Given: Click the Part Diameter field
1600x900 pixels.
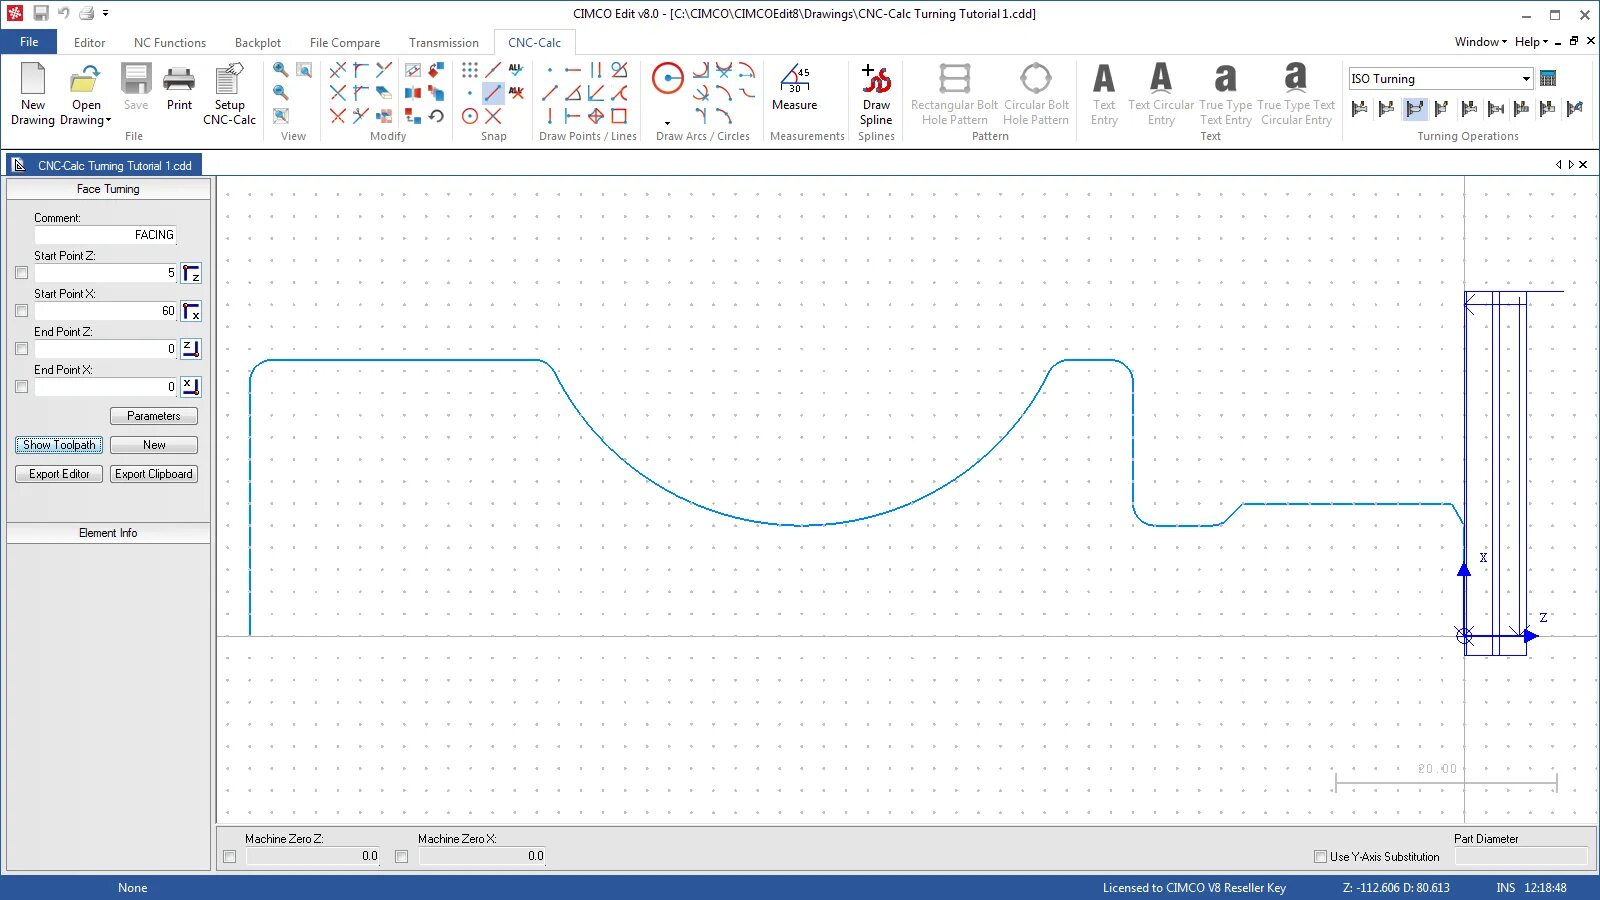Looking at the screenshot, I should [x=1521, y=857].
